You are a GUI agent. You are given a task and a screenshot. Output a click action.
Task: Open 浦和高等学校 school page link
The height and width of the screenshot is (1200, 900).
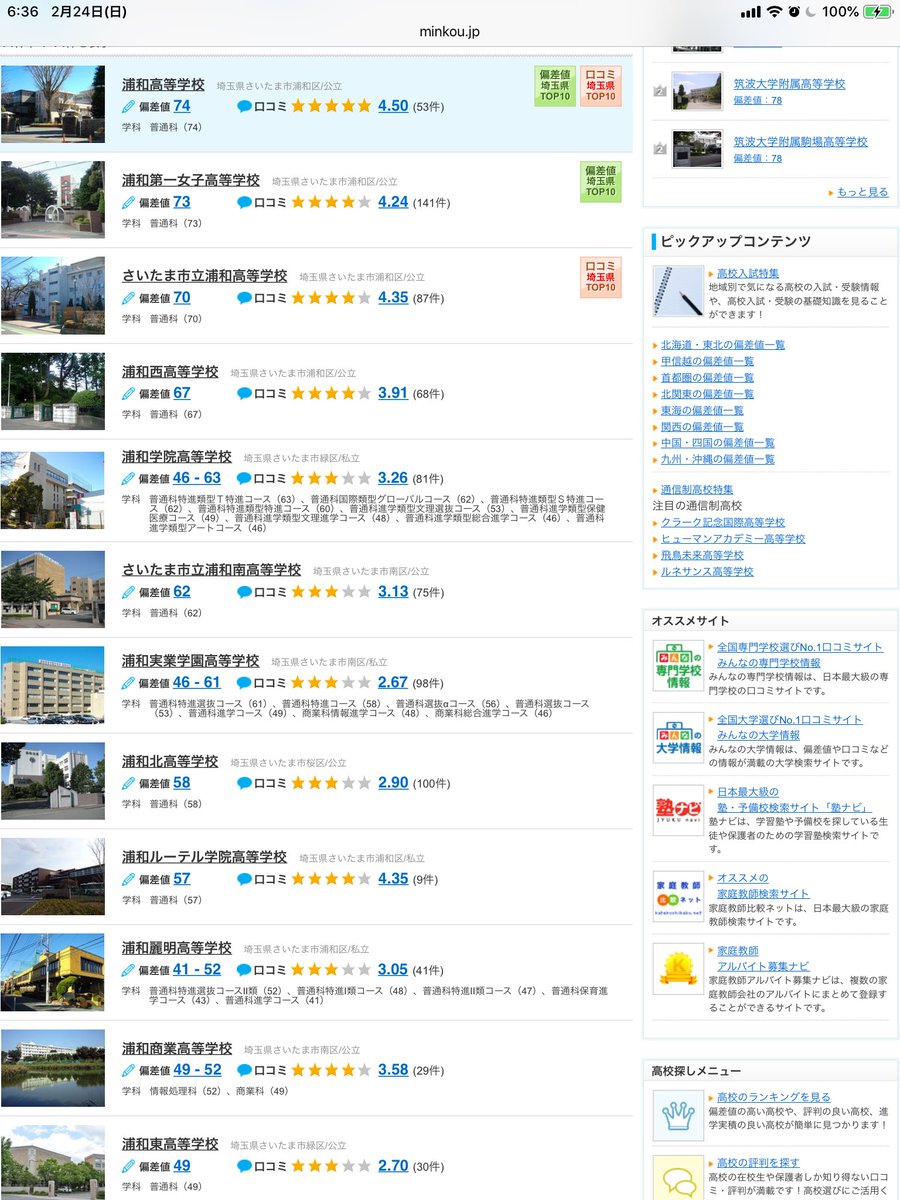coord(163,85)
